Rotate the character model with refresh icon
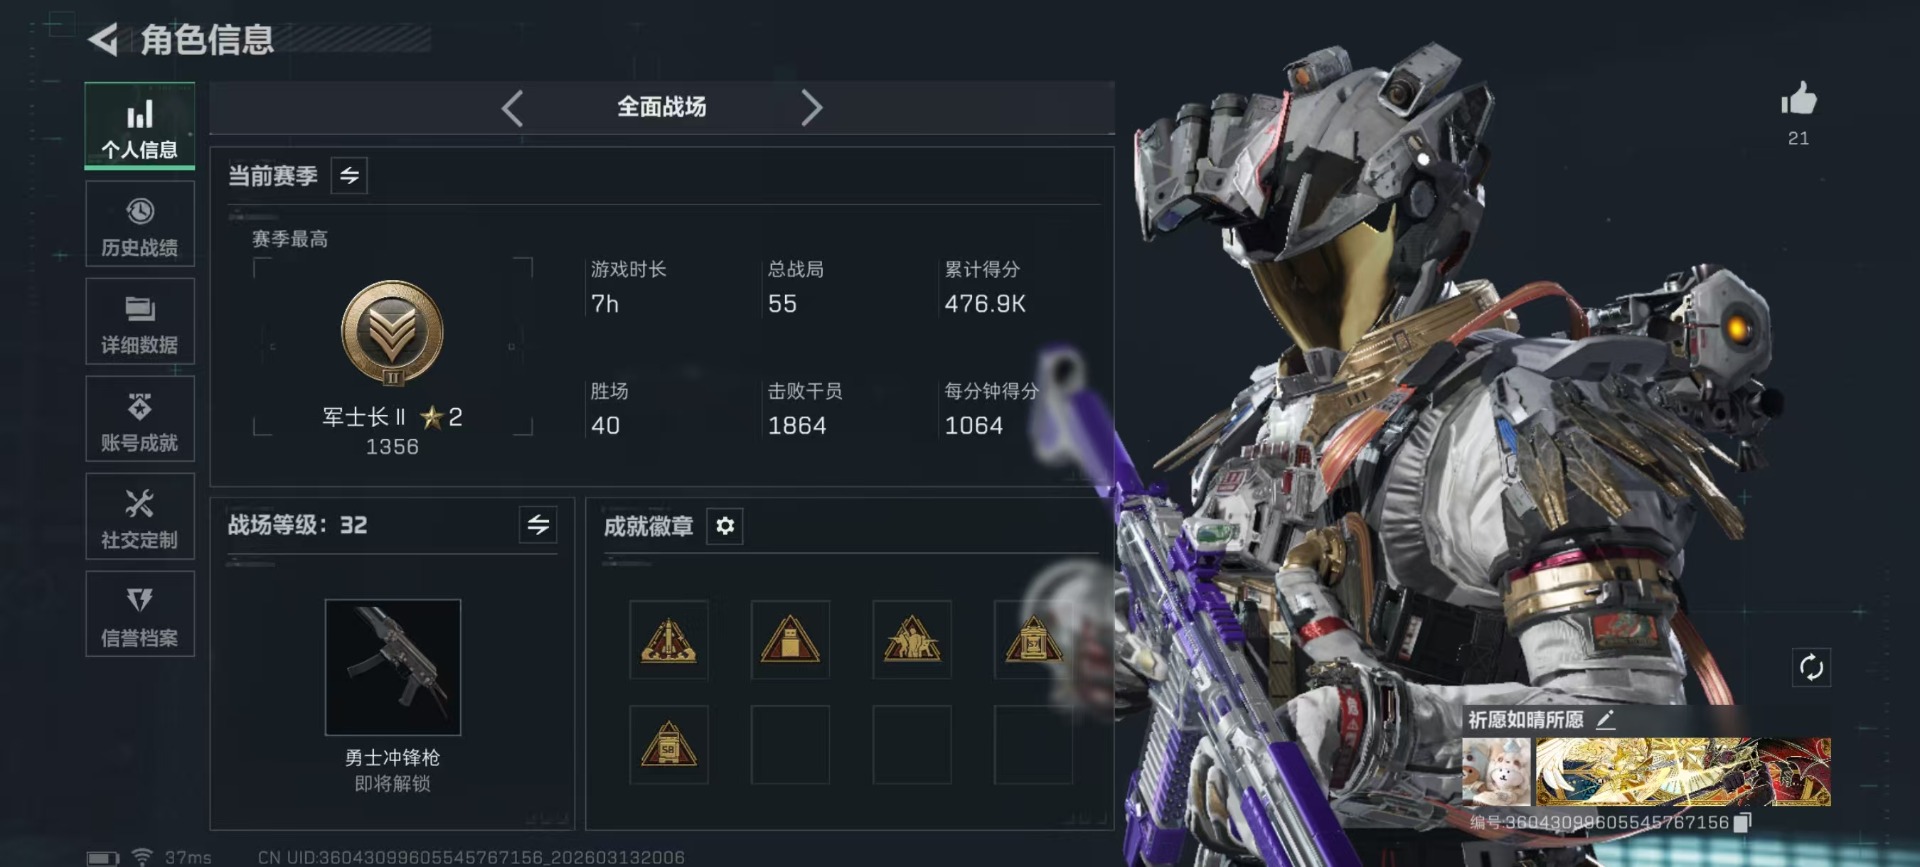Screen dimensions: 1920x867 tap(1811, 667)
